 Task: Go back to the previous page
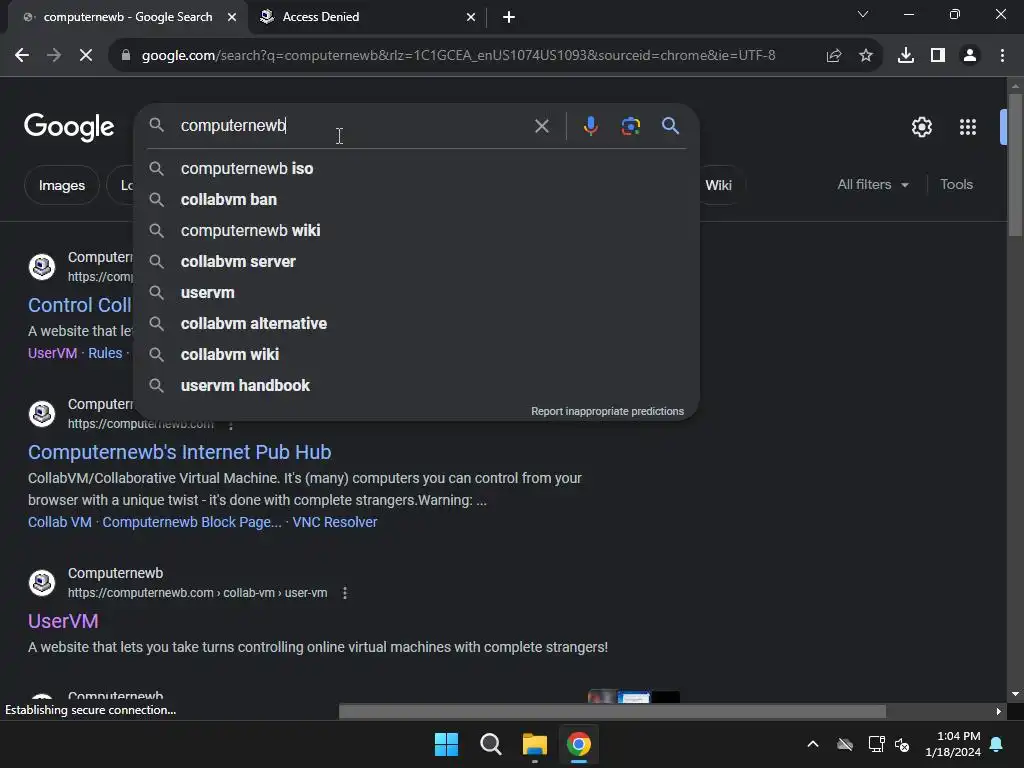22,56
